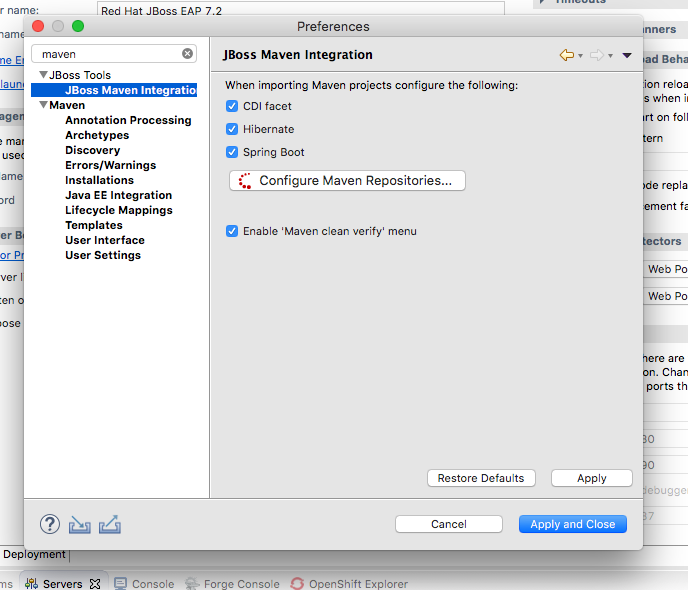The height and width of the screenshot is (590, 688).
Task: Open Templates preferences page
Action: (x=94, y=225)
